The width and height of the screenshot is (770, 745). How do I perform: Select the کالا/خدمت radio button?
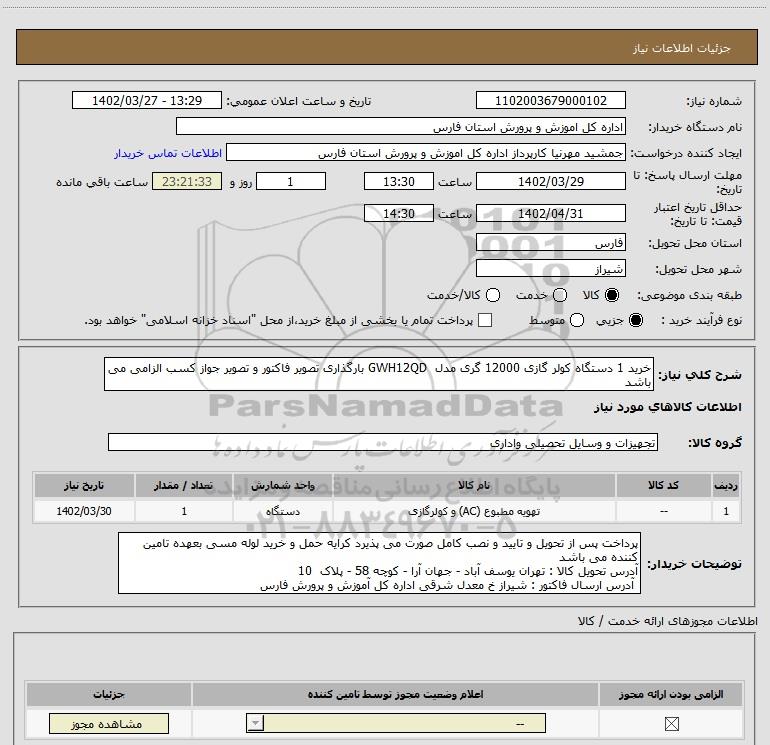[x=493, y=295]
